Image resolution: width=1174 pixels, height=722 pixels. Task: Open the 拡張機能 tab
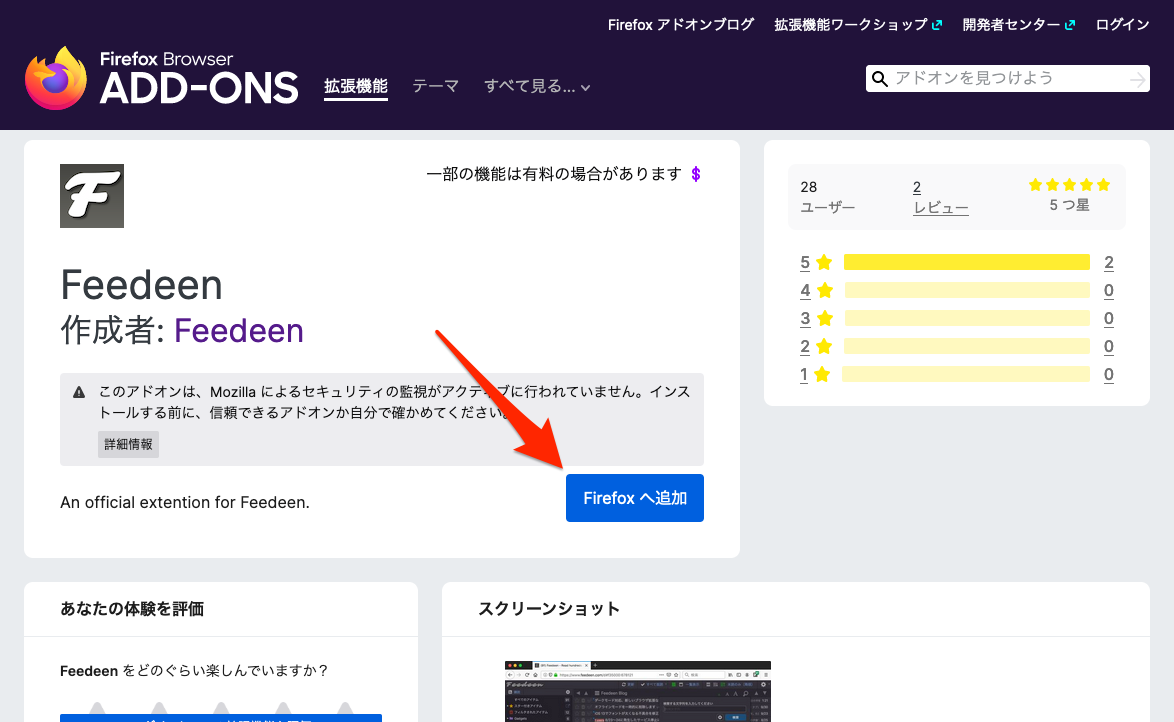(355, 87)
